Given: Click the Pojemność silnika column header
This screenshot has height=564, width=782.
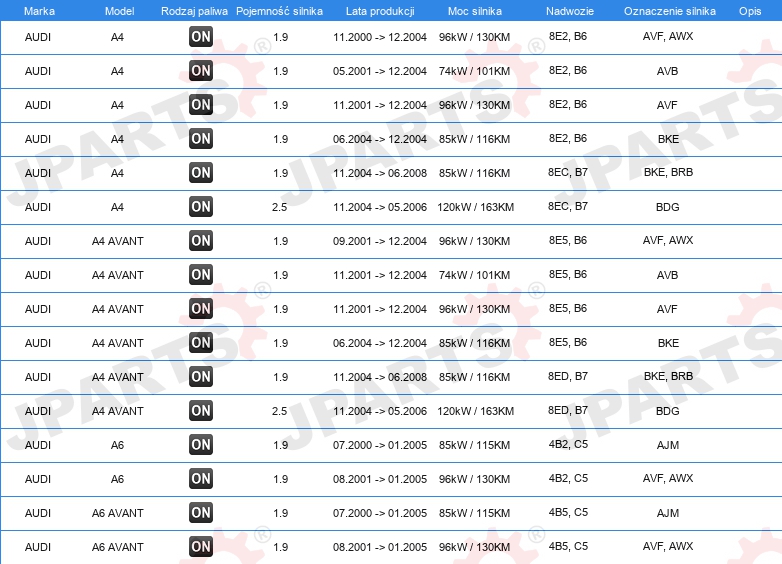Looking at the screenshot, I should pyautogui.click(x=279, y=11).
